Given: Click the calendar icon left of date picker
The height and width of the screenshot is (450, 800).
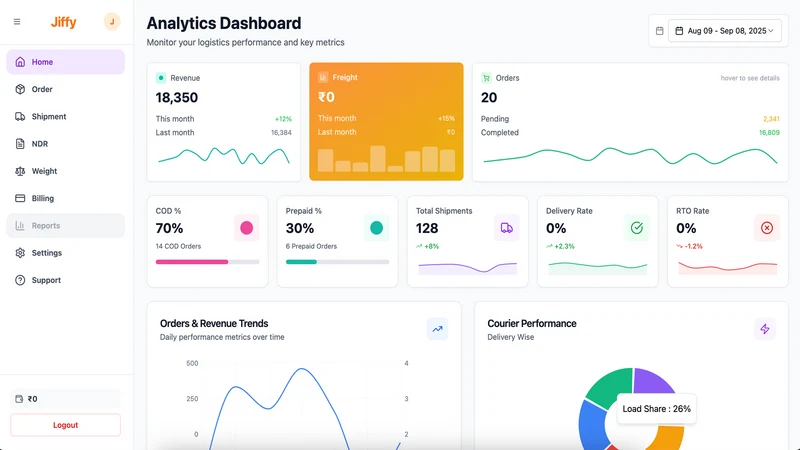Looking at the screenshot, I should click(x=659, y=31).
